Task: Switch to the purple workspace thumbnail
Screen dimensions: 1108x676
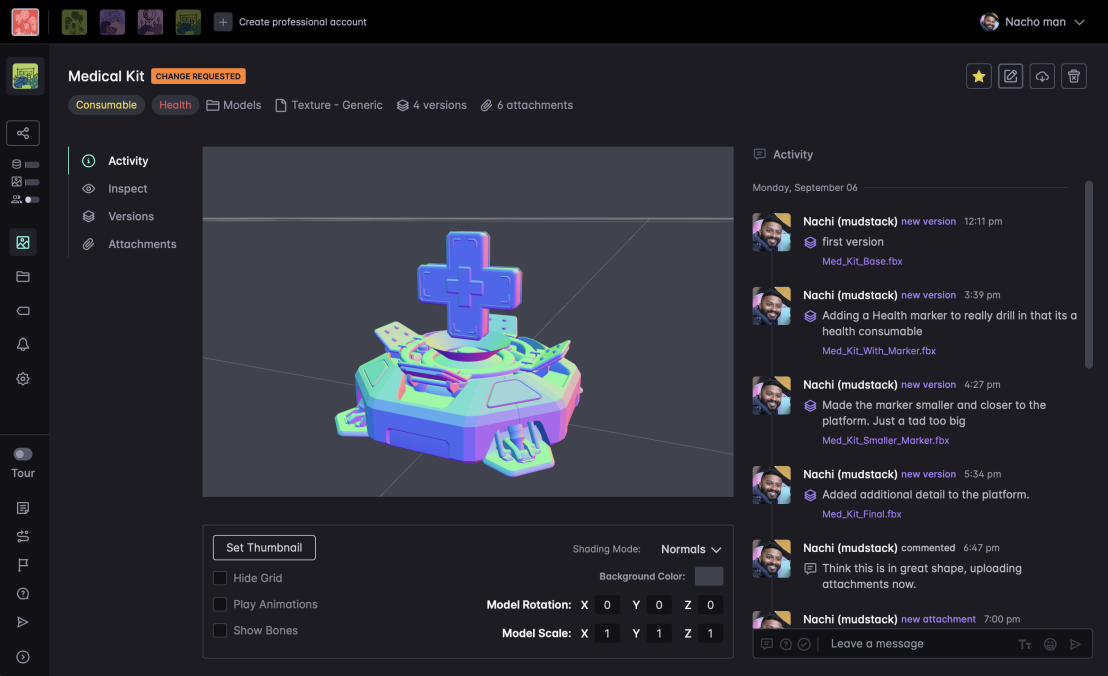Action: pos(112,22)
